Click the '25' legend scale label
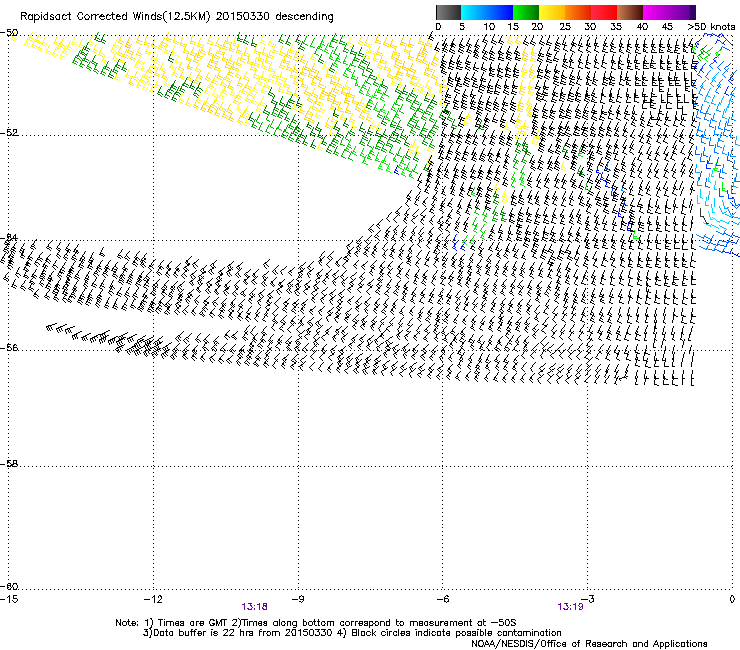The image size is (740, 650). [x=565, y=27]
